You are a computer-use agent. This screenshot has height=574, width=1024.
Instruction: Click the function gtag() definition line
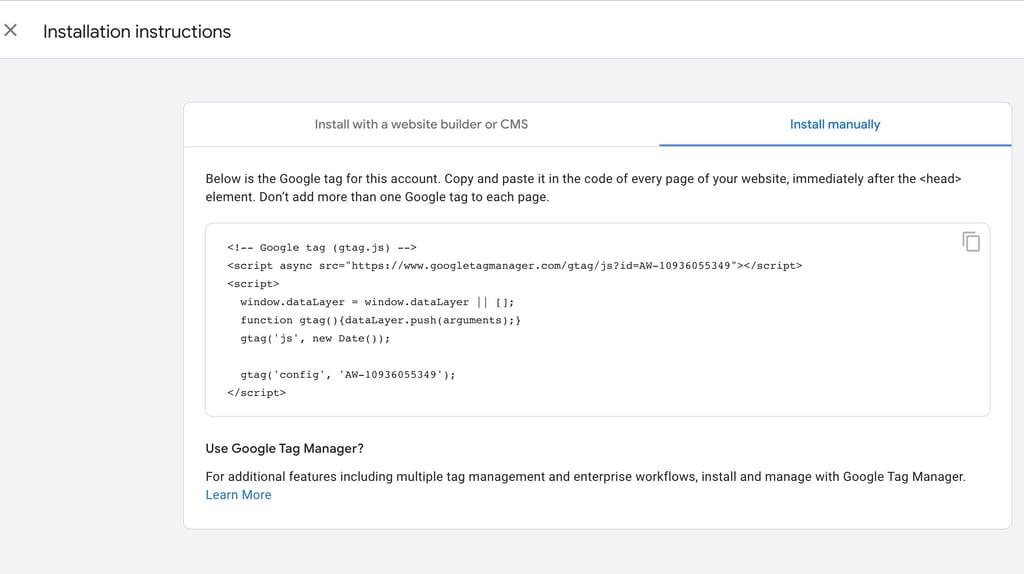pos(380,320)
